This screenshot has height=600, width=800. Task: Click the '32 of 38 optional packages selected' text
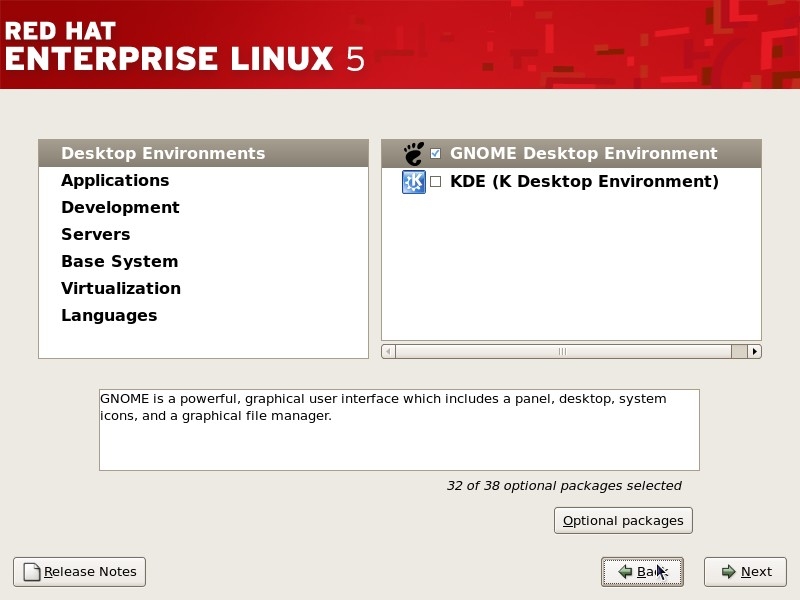[564, 486]
